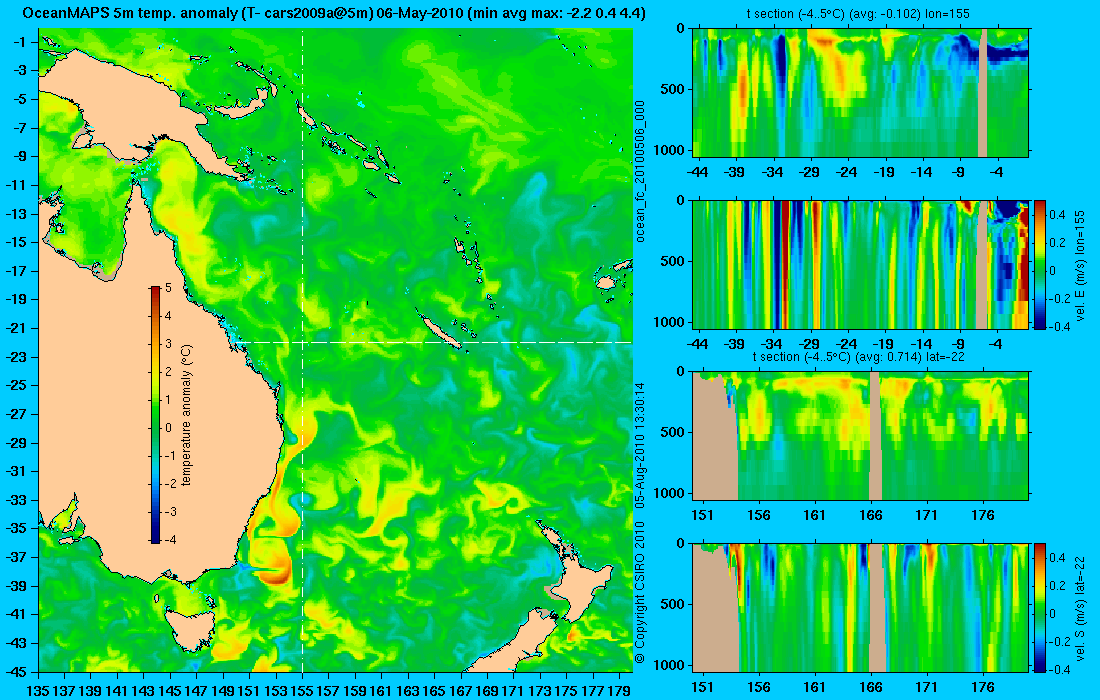Click the temperature anomaly color legend bar on the map
1100x700 pixels.
coord(155,415)
